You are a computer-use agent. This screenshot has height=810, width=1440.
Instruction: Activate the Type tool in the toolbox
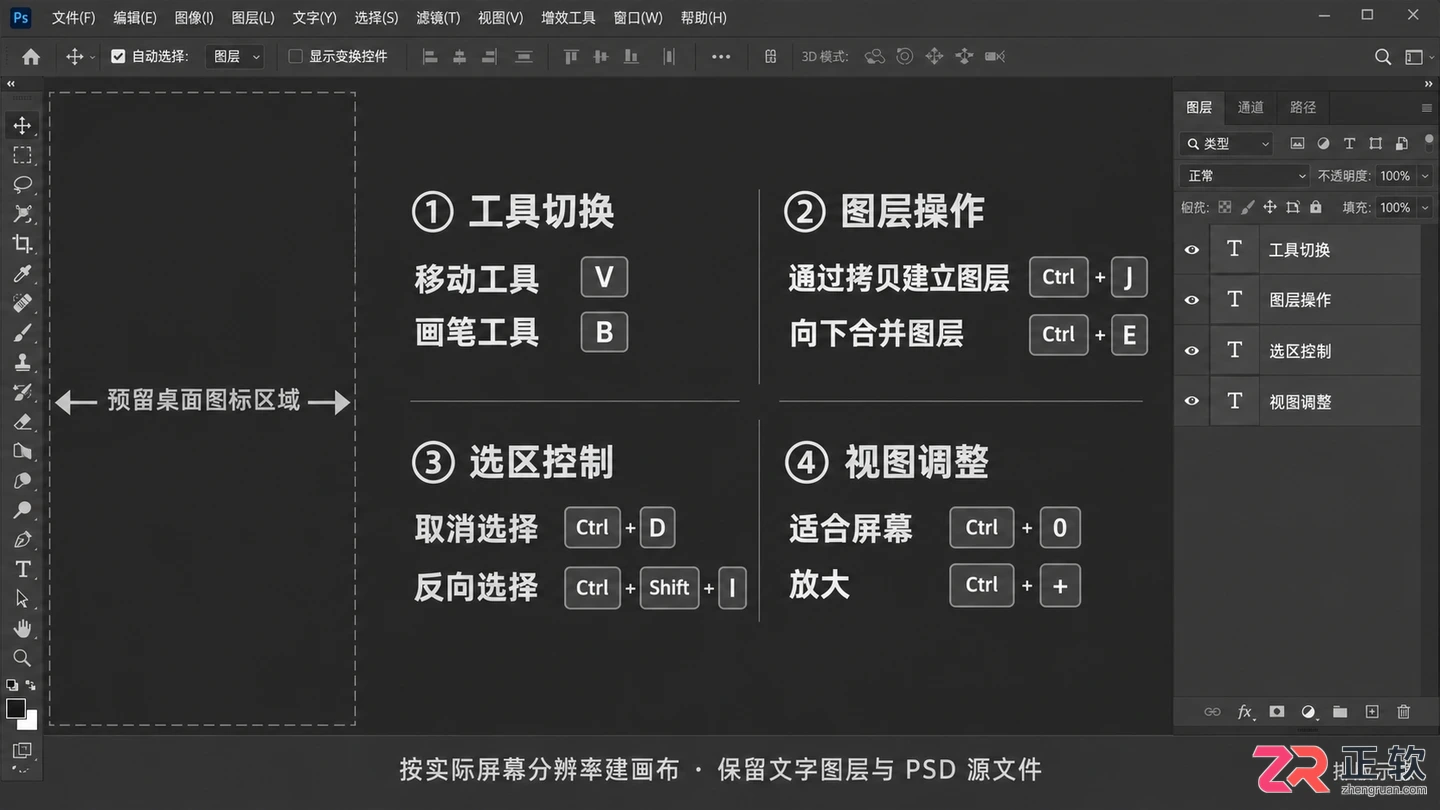(x=22, y=569)
